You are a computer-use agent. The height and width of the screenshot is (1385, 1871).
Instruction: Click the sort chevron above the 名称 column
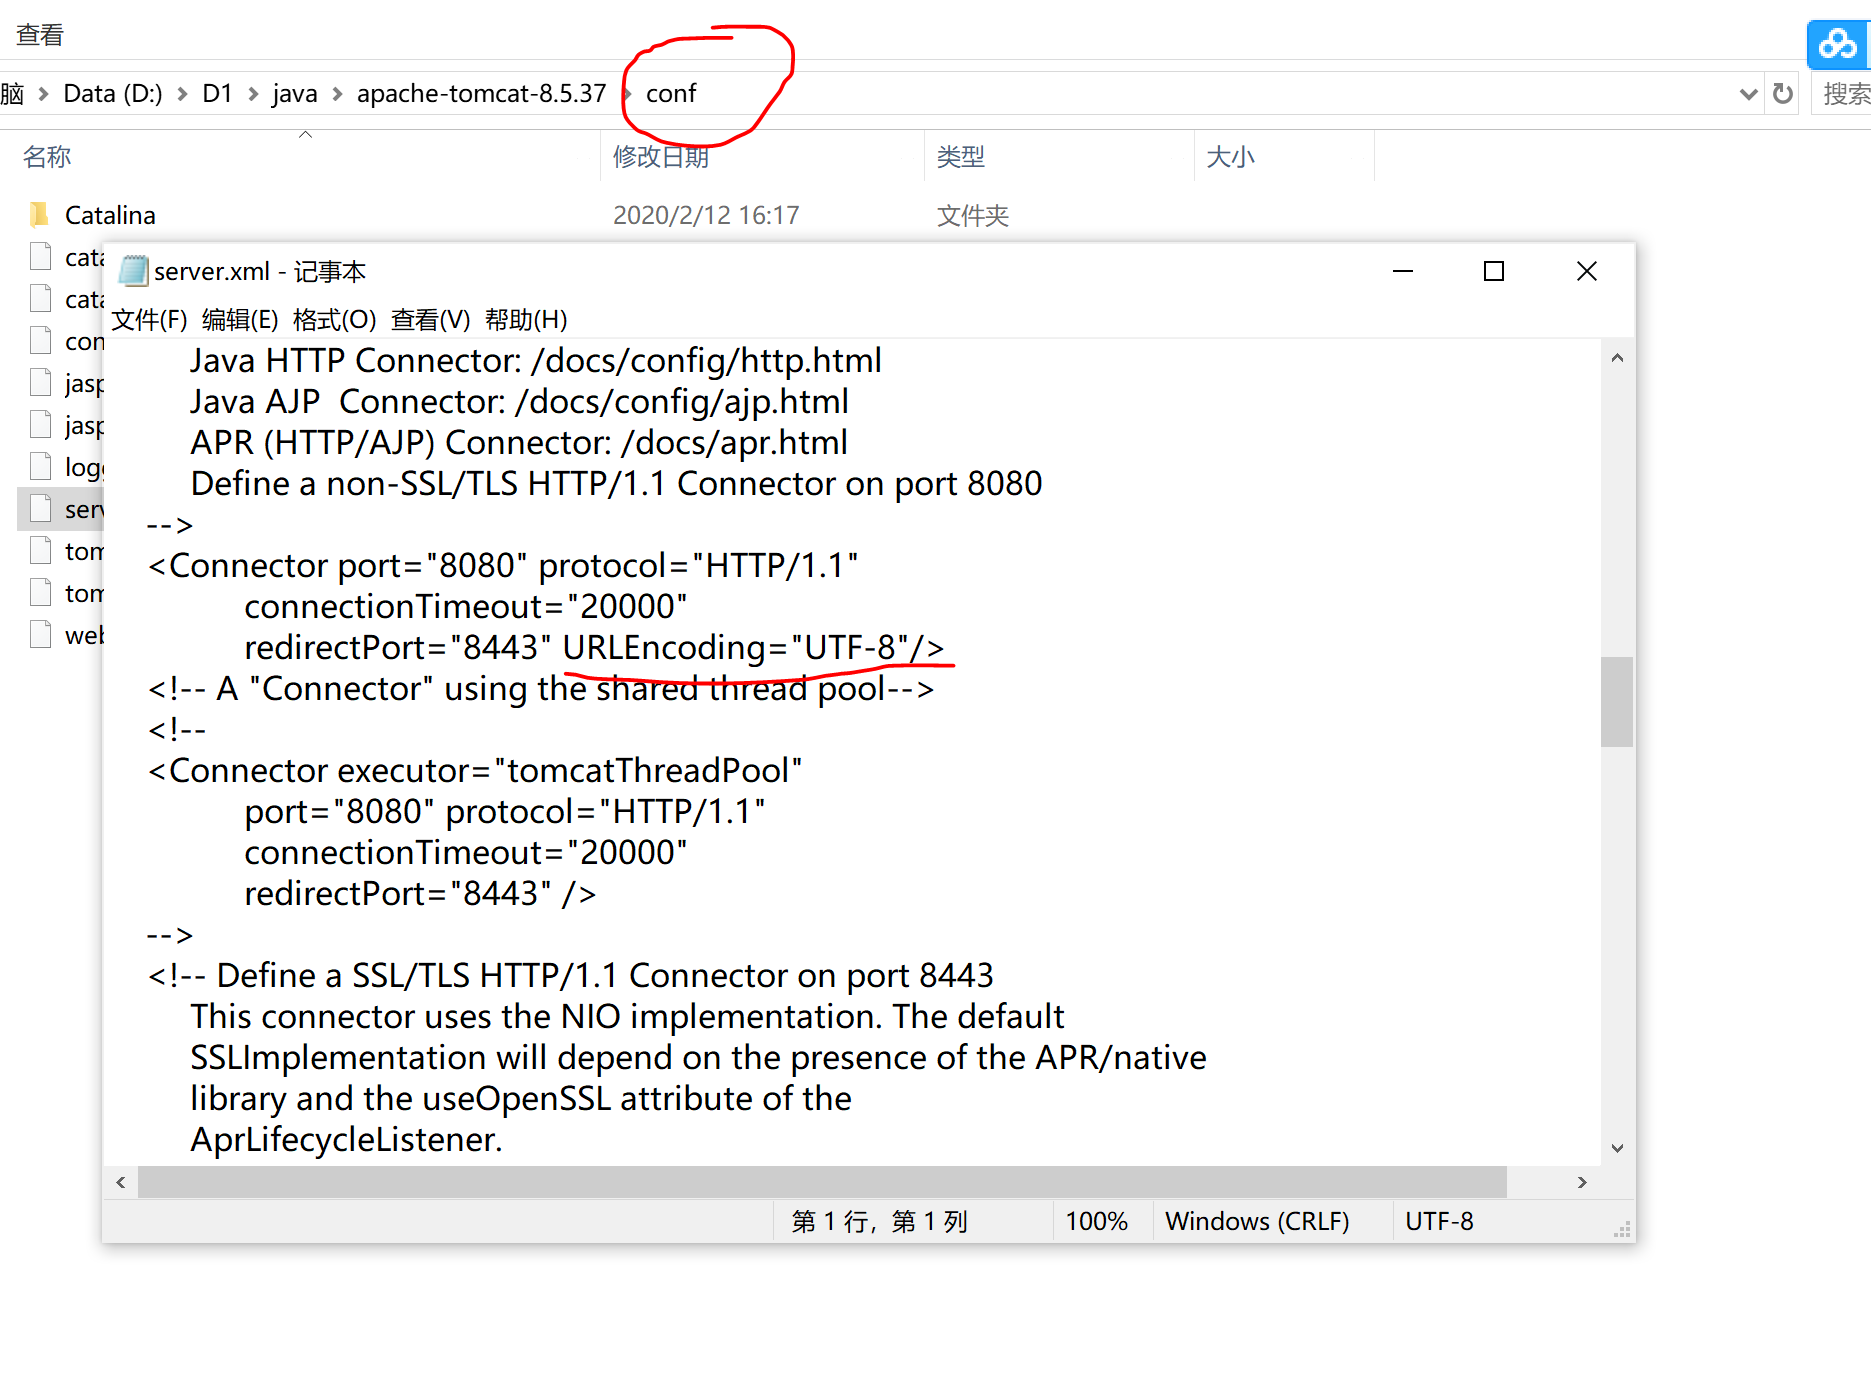pos(305,132)
